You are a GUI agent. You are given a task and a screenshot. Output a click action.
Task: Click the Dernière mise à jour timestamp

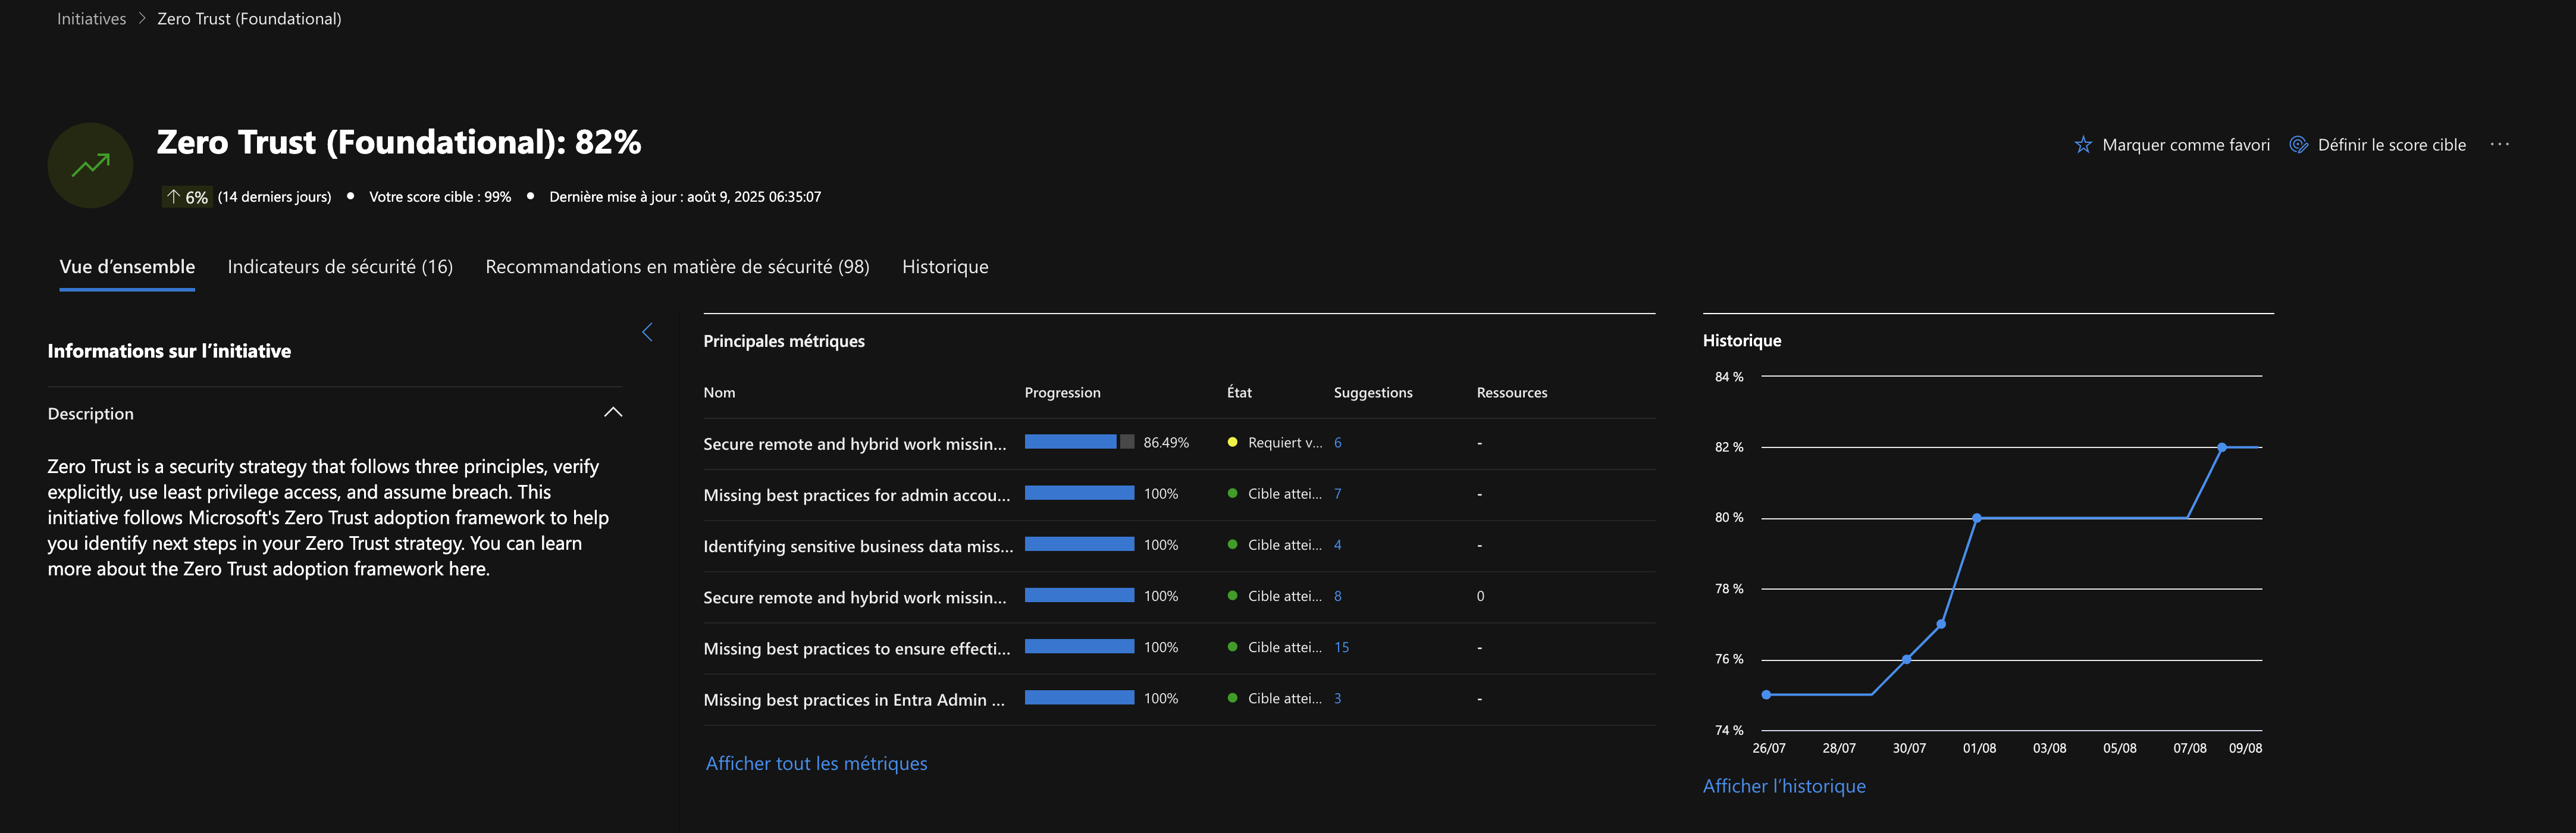click(x=685, y=197)
